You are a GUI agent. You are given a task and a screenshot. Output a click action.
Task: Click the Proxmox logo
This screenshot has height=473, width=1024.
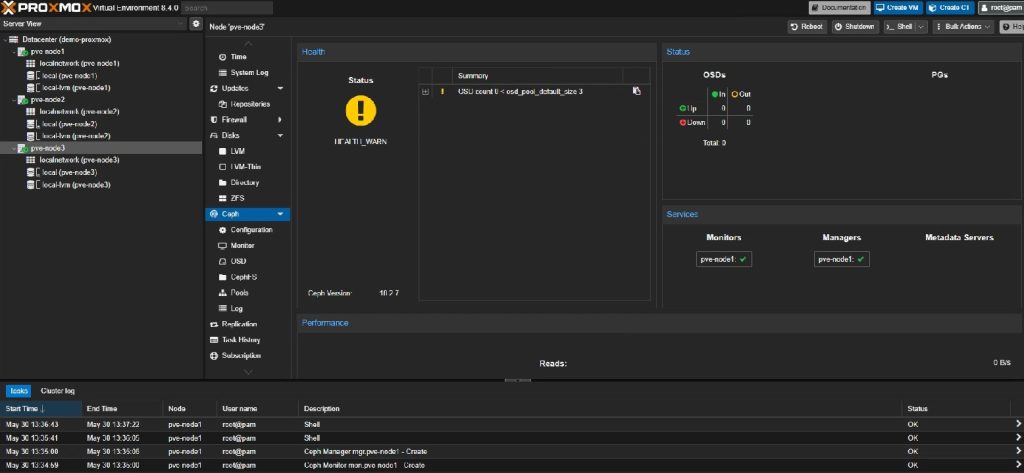coord(44,8)
